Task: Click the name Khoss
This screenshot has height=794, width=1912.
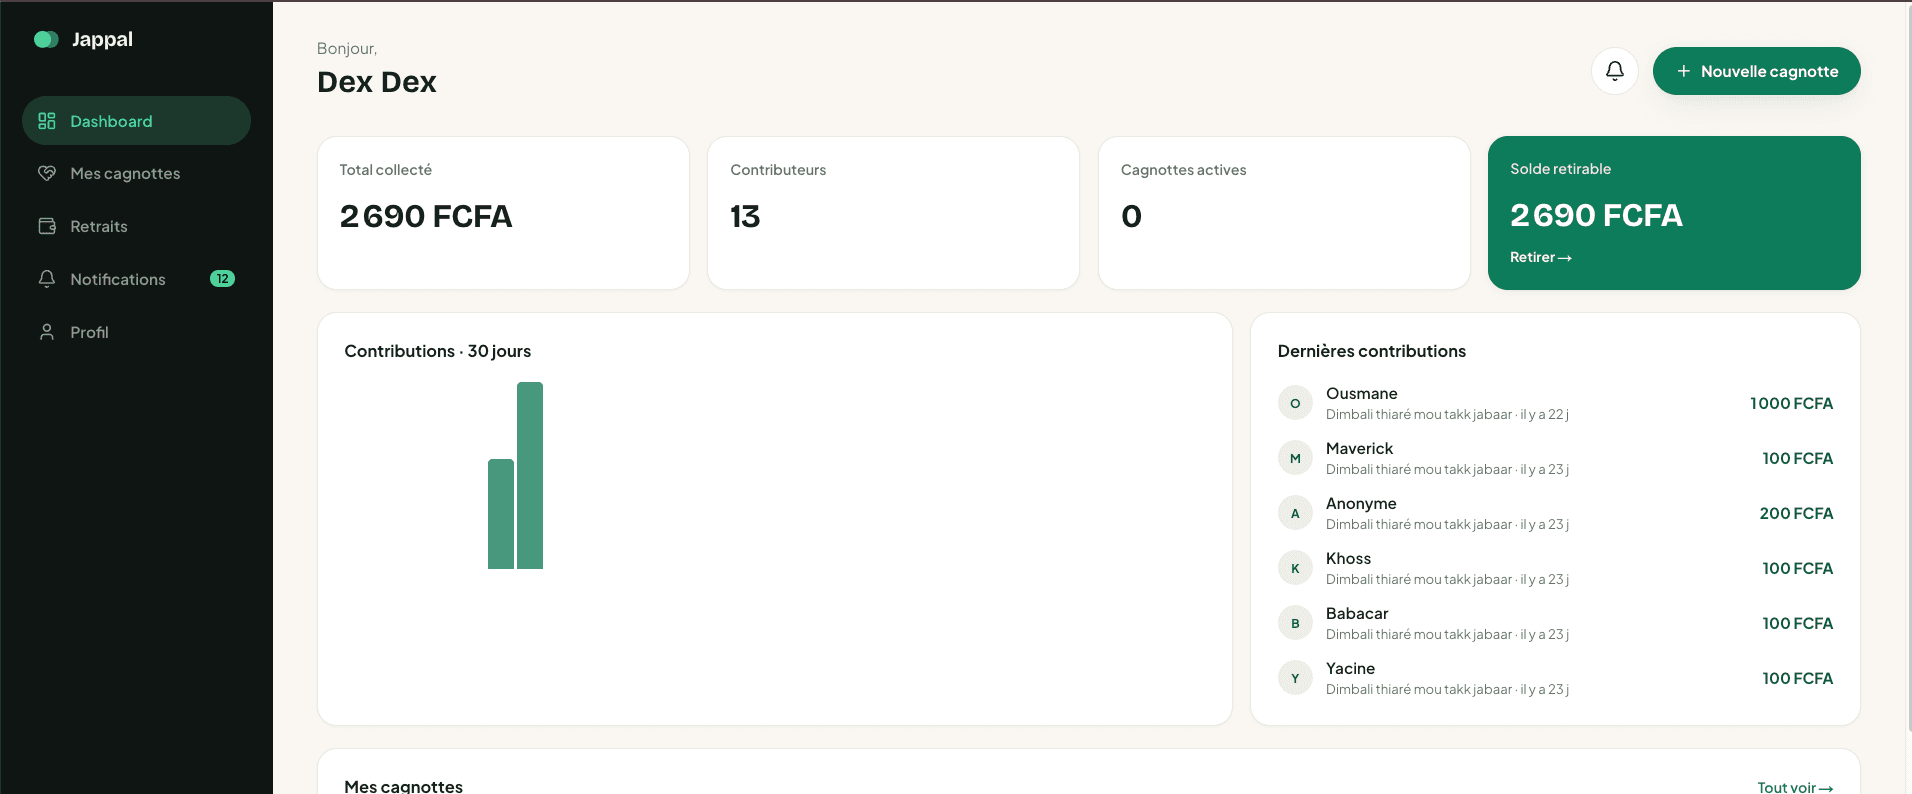Action: [1348, 559]
